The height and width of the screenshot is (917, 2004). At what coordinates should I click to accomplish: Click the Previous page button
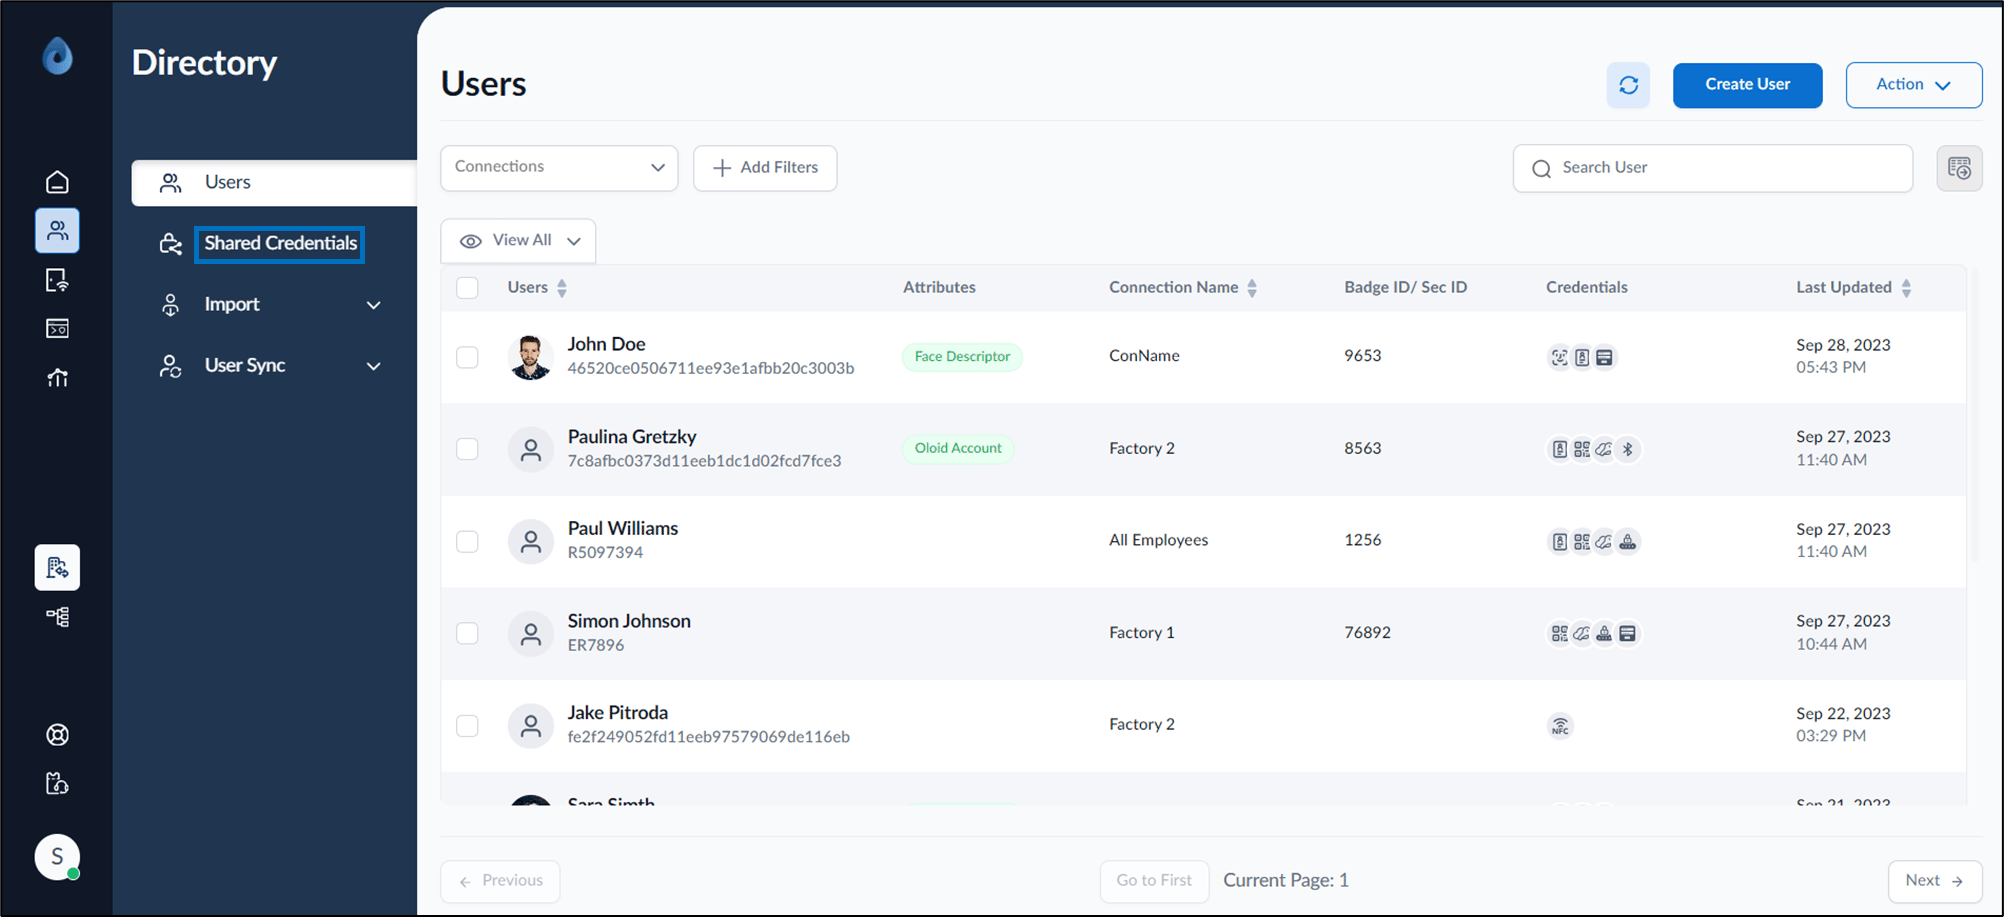500,881
